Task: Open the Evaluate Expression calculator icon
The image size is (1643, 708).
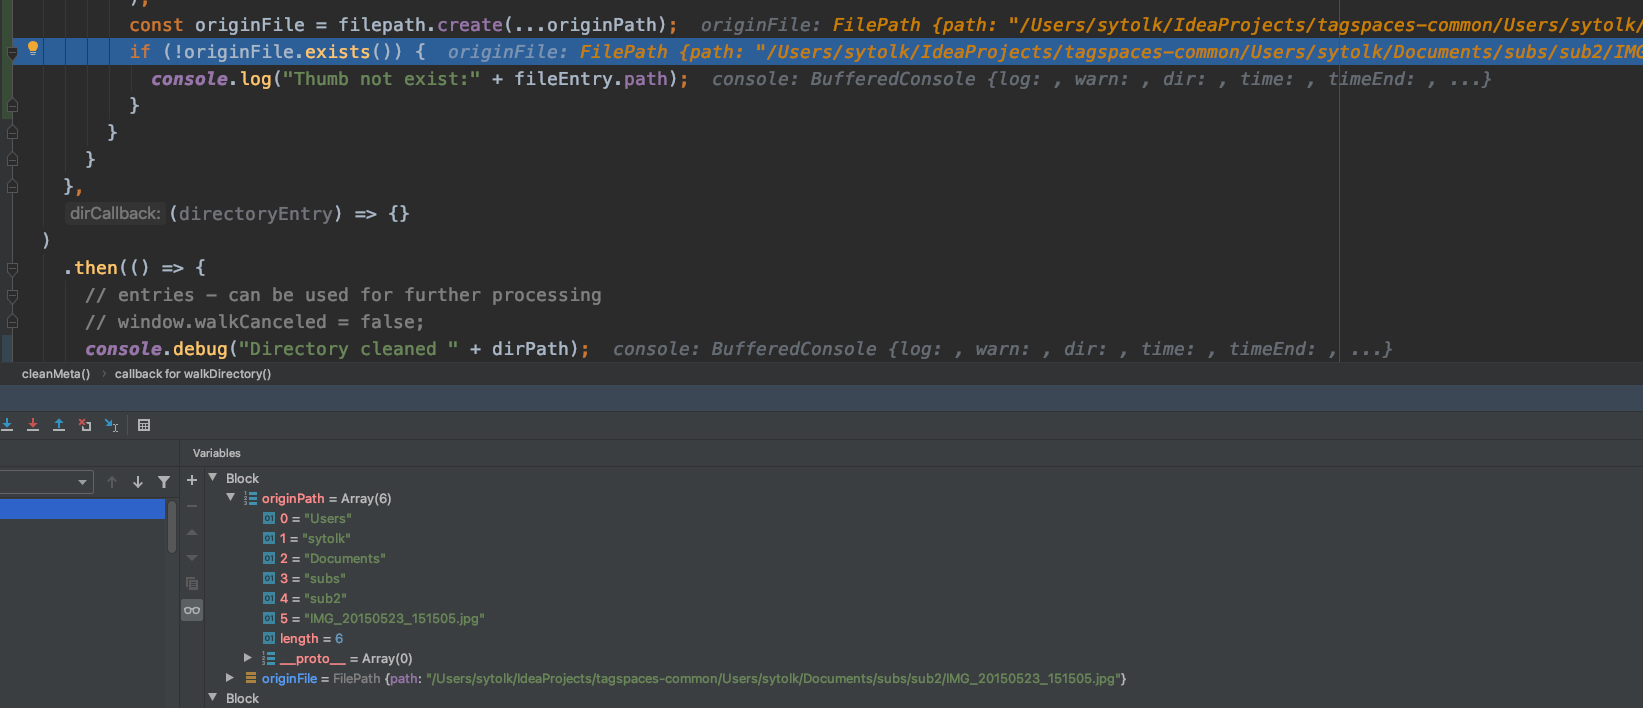Action: pos(144,425)
